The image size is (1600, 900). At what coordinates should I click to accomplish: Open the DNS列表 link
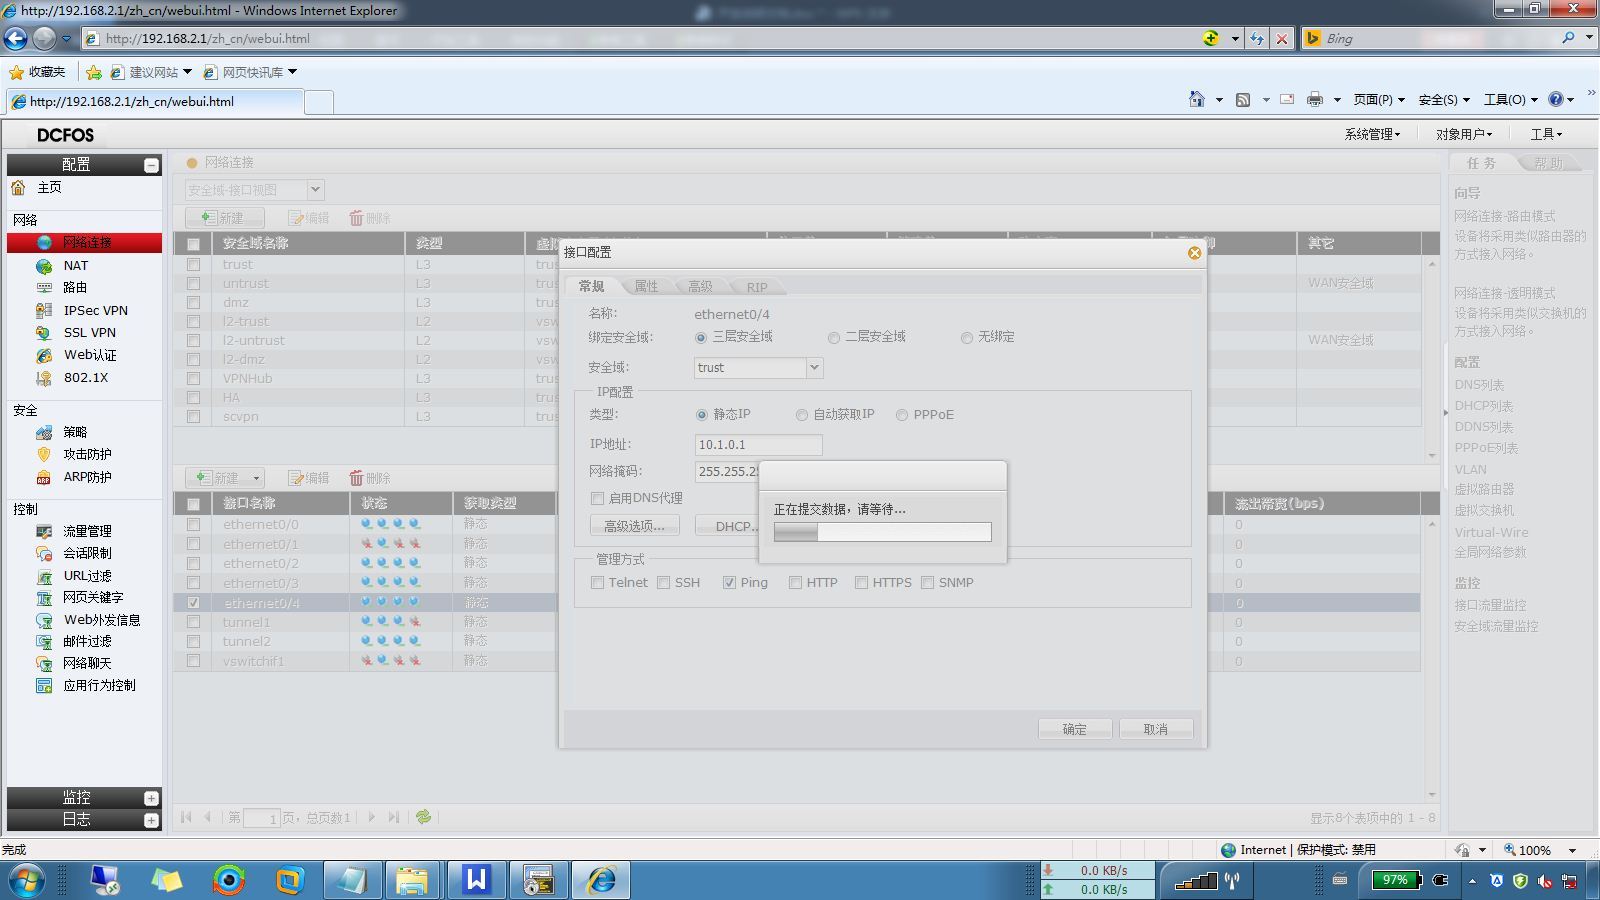pyautogui.click(x=1479, y=385)
